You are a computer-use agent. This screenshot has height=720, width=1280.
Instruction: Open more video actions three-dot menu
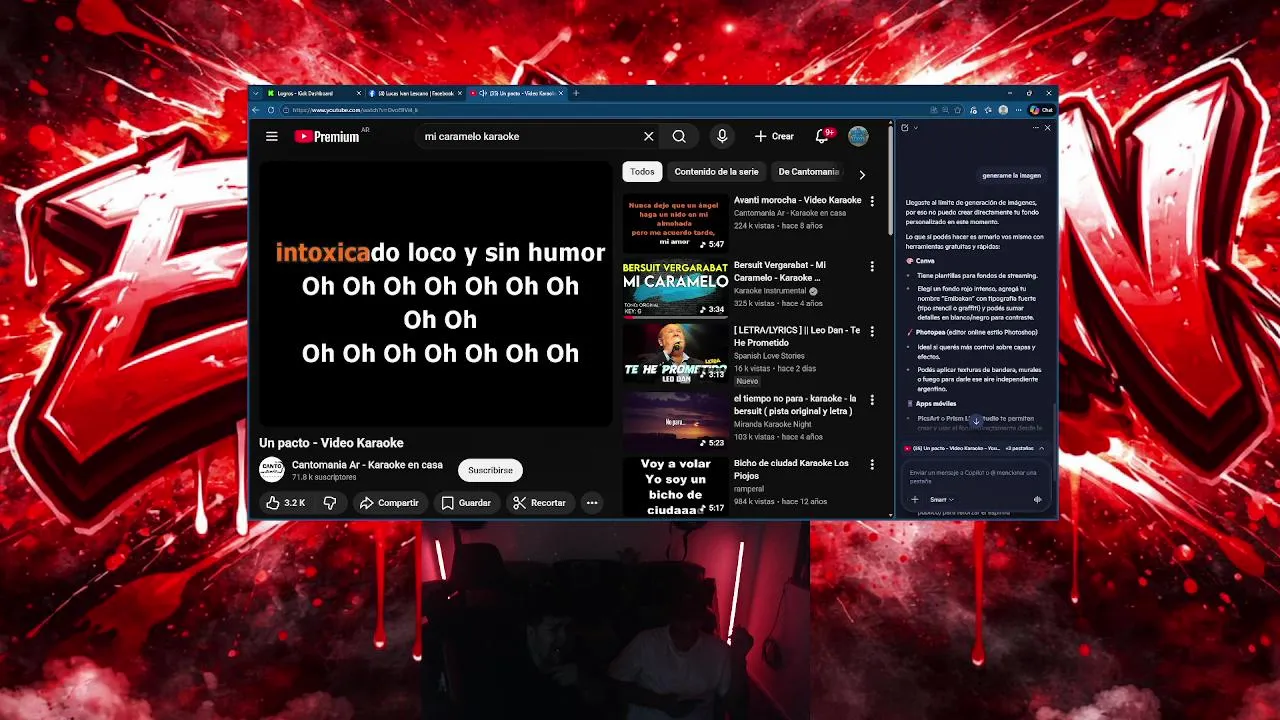tap(592, 503)
